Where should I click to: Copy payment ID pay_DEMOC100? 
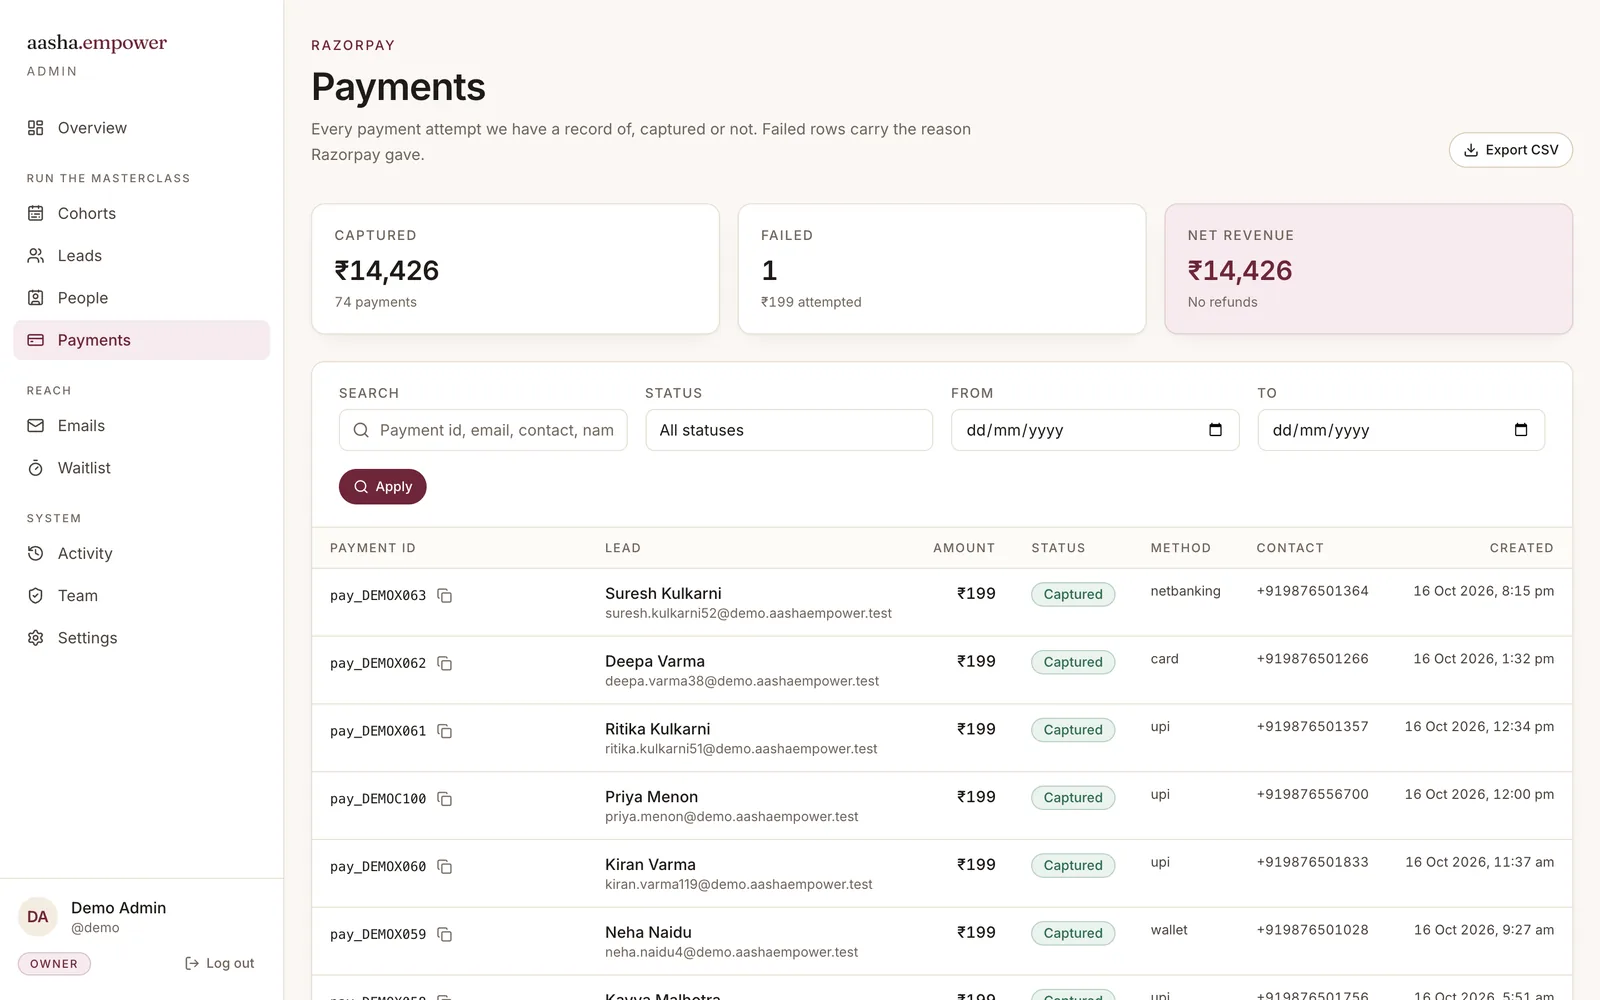[445, 799]
